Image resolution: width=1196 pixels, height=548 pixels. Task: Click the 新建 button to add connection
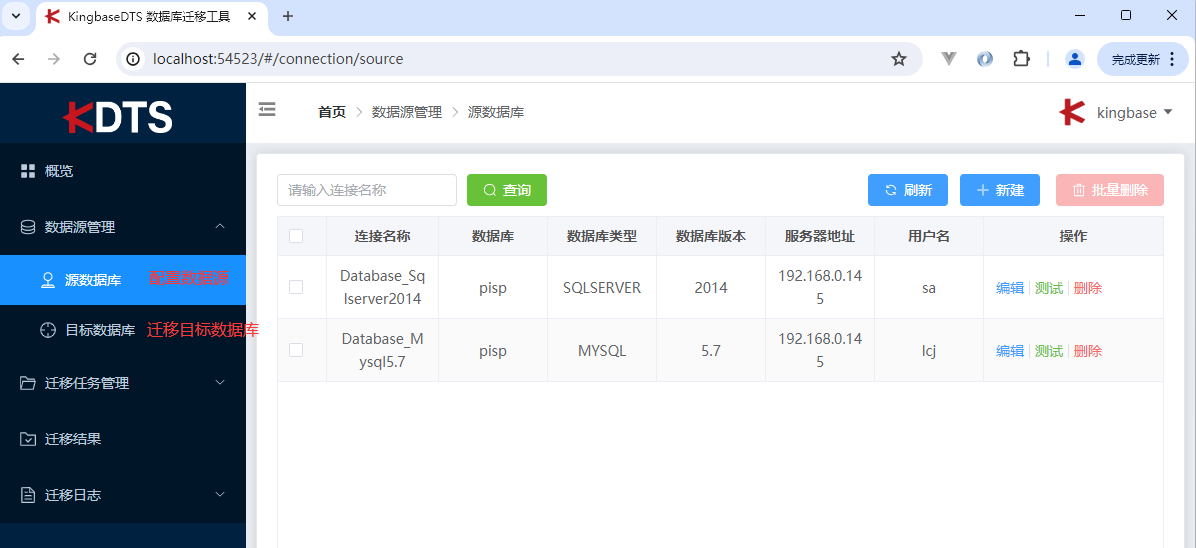[999, 190]
